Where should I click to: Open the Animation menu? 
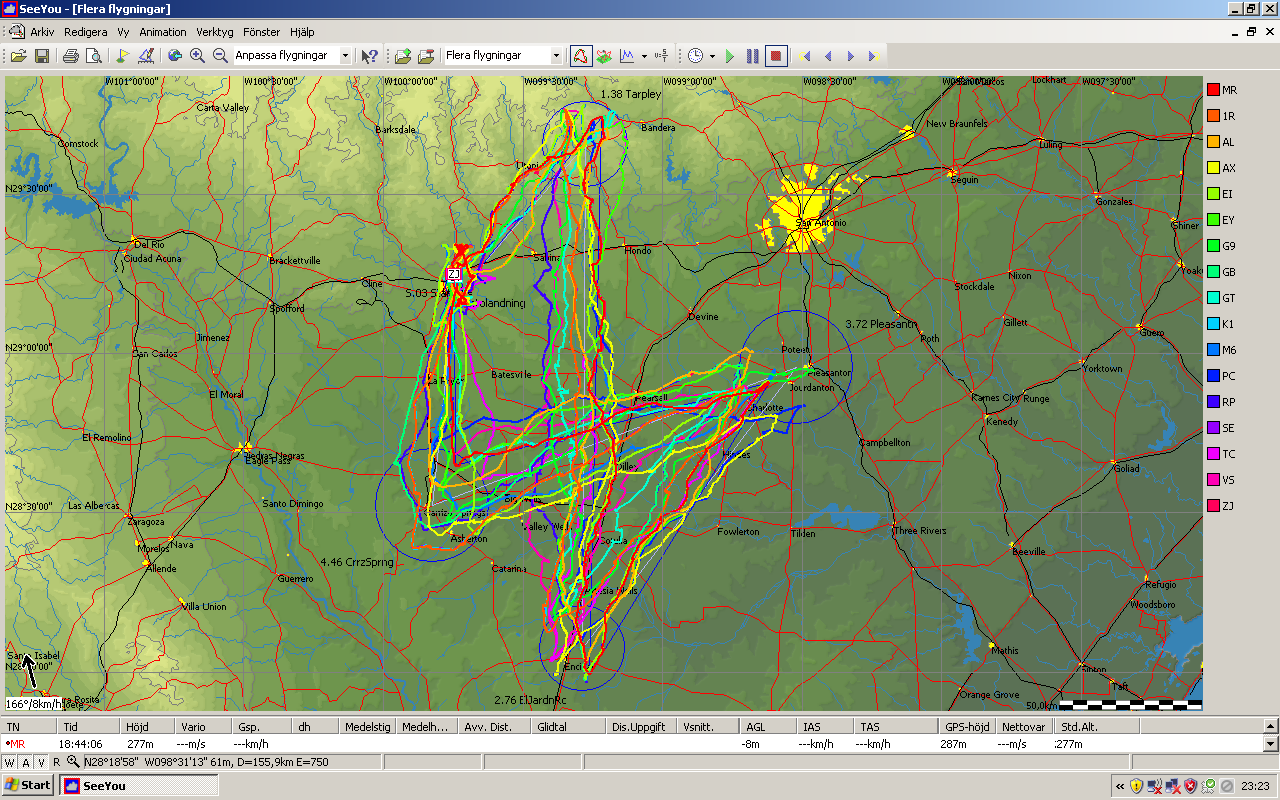[x=162, y=32]
